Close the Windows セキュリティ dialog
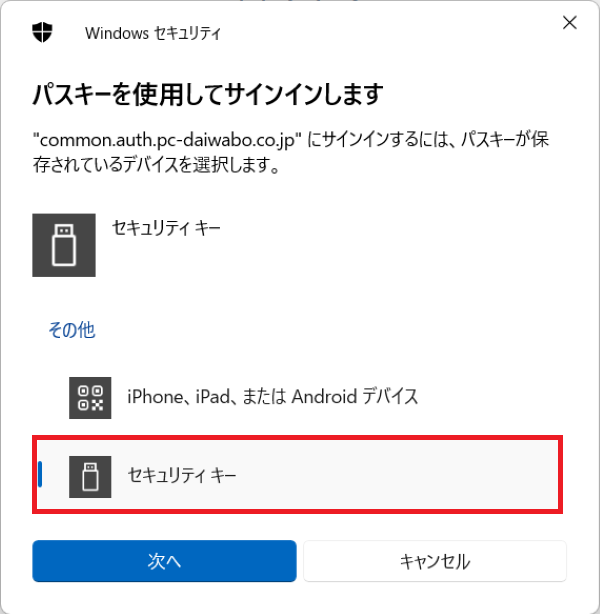 [x=569, y=22]
